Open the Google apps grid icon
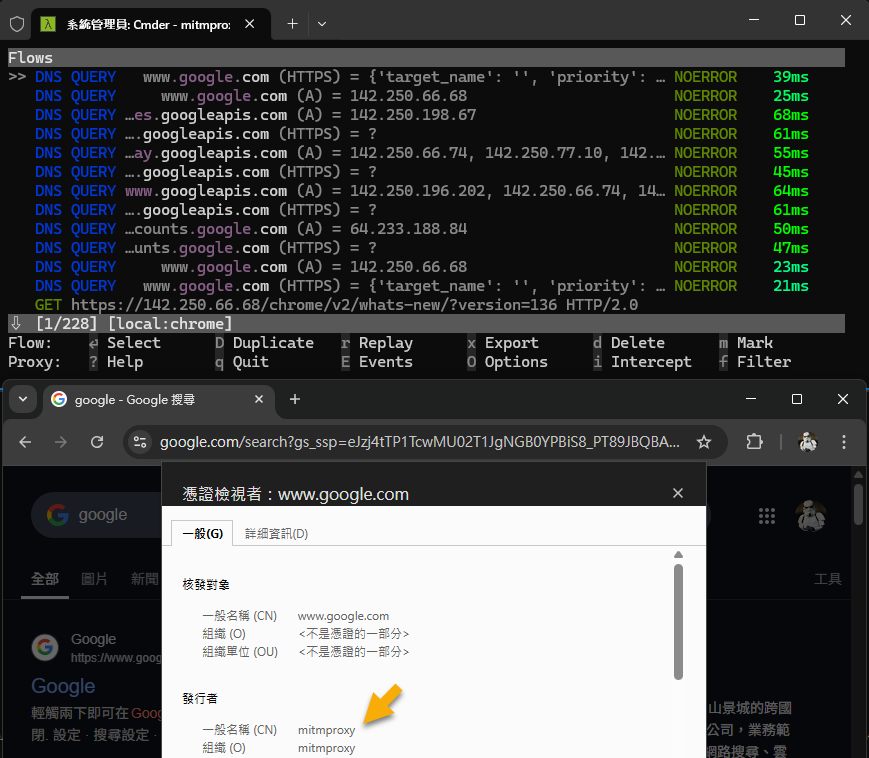 pyautogui.click(x=767, y=515)
